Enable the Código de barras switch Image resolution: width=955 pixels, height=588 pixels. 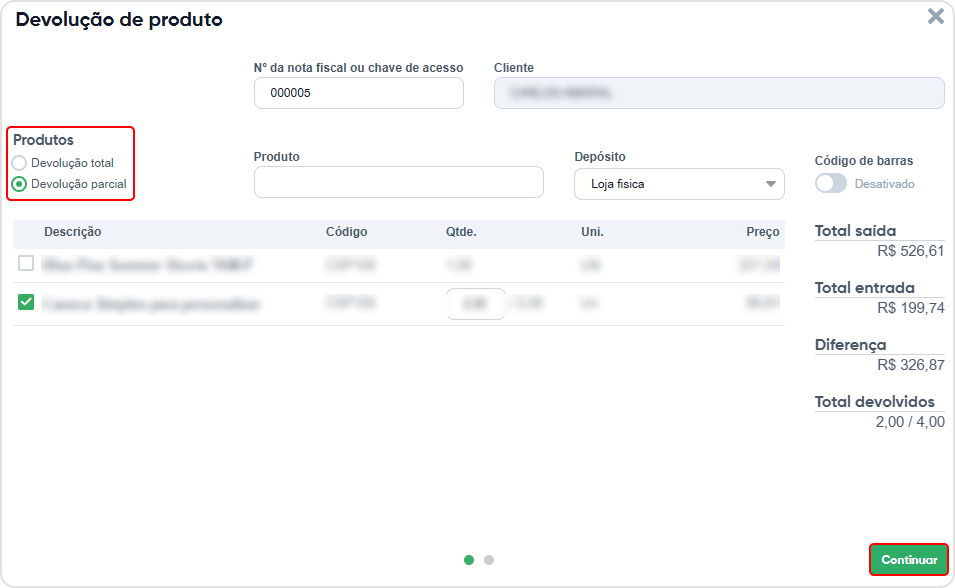click(x=831, y=183)
